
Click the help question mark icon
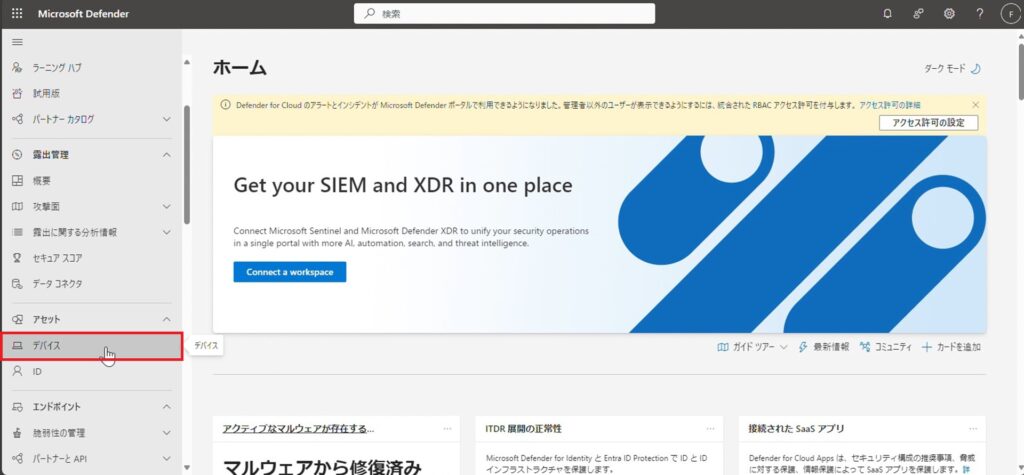[x=979, y=14]
